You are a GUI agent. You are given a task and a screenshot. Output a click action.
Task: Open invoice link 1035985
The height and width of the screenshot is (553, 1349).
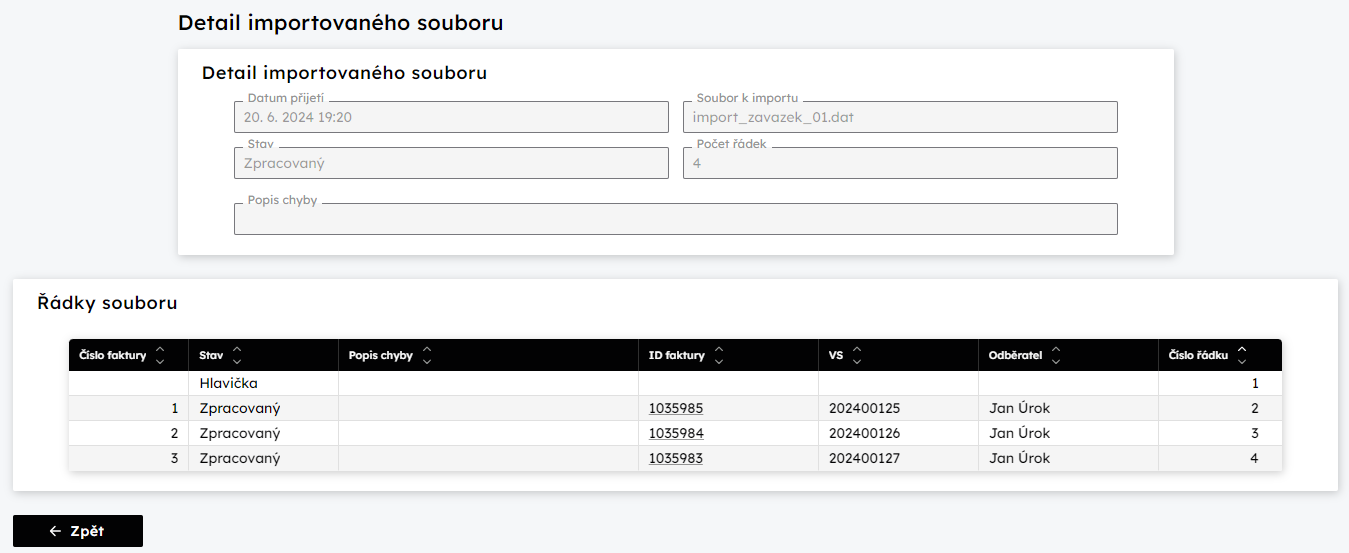pos(676,408)
